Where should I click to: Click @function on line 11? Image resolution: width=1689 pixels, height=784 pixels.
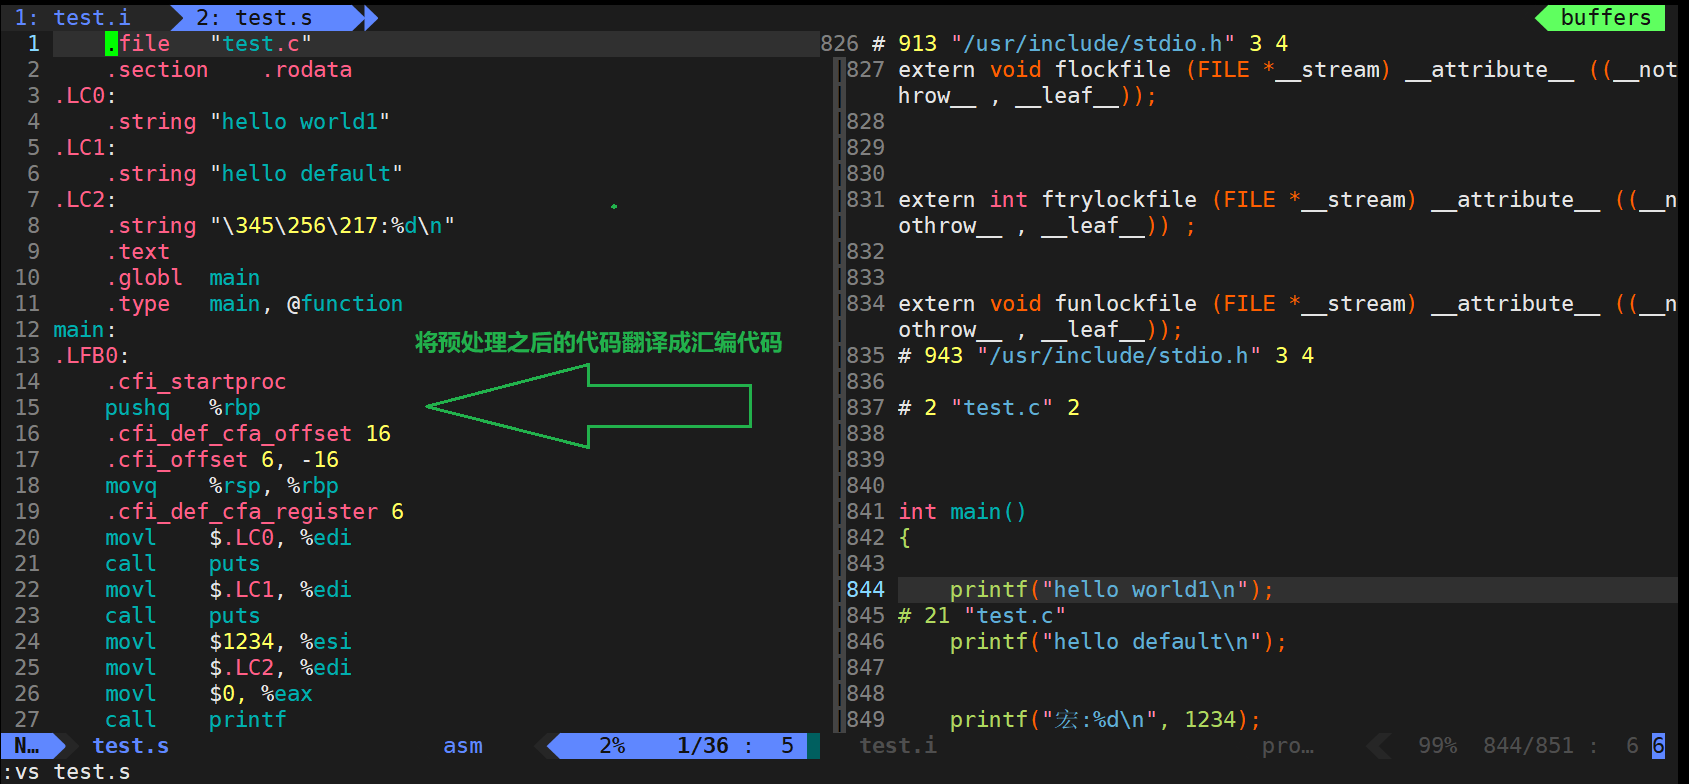click(x=345, y=303)
